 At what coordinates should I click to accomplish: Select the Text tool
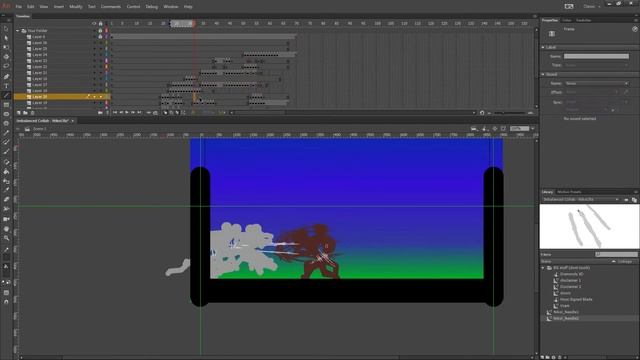(6, 86)
